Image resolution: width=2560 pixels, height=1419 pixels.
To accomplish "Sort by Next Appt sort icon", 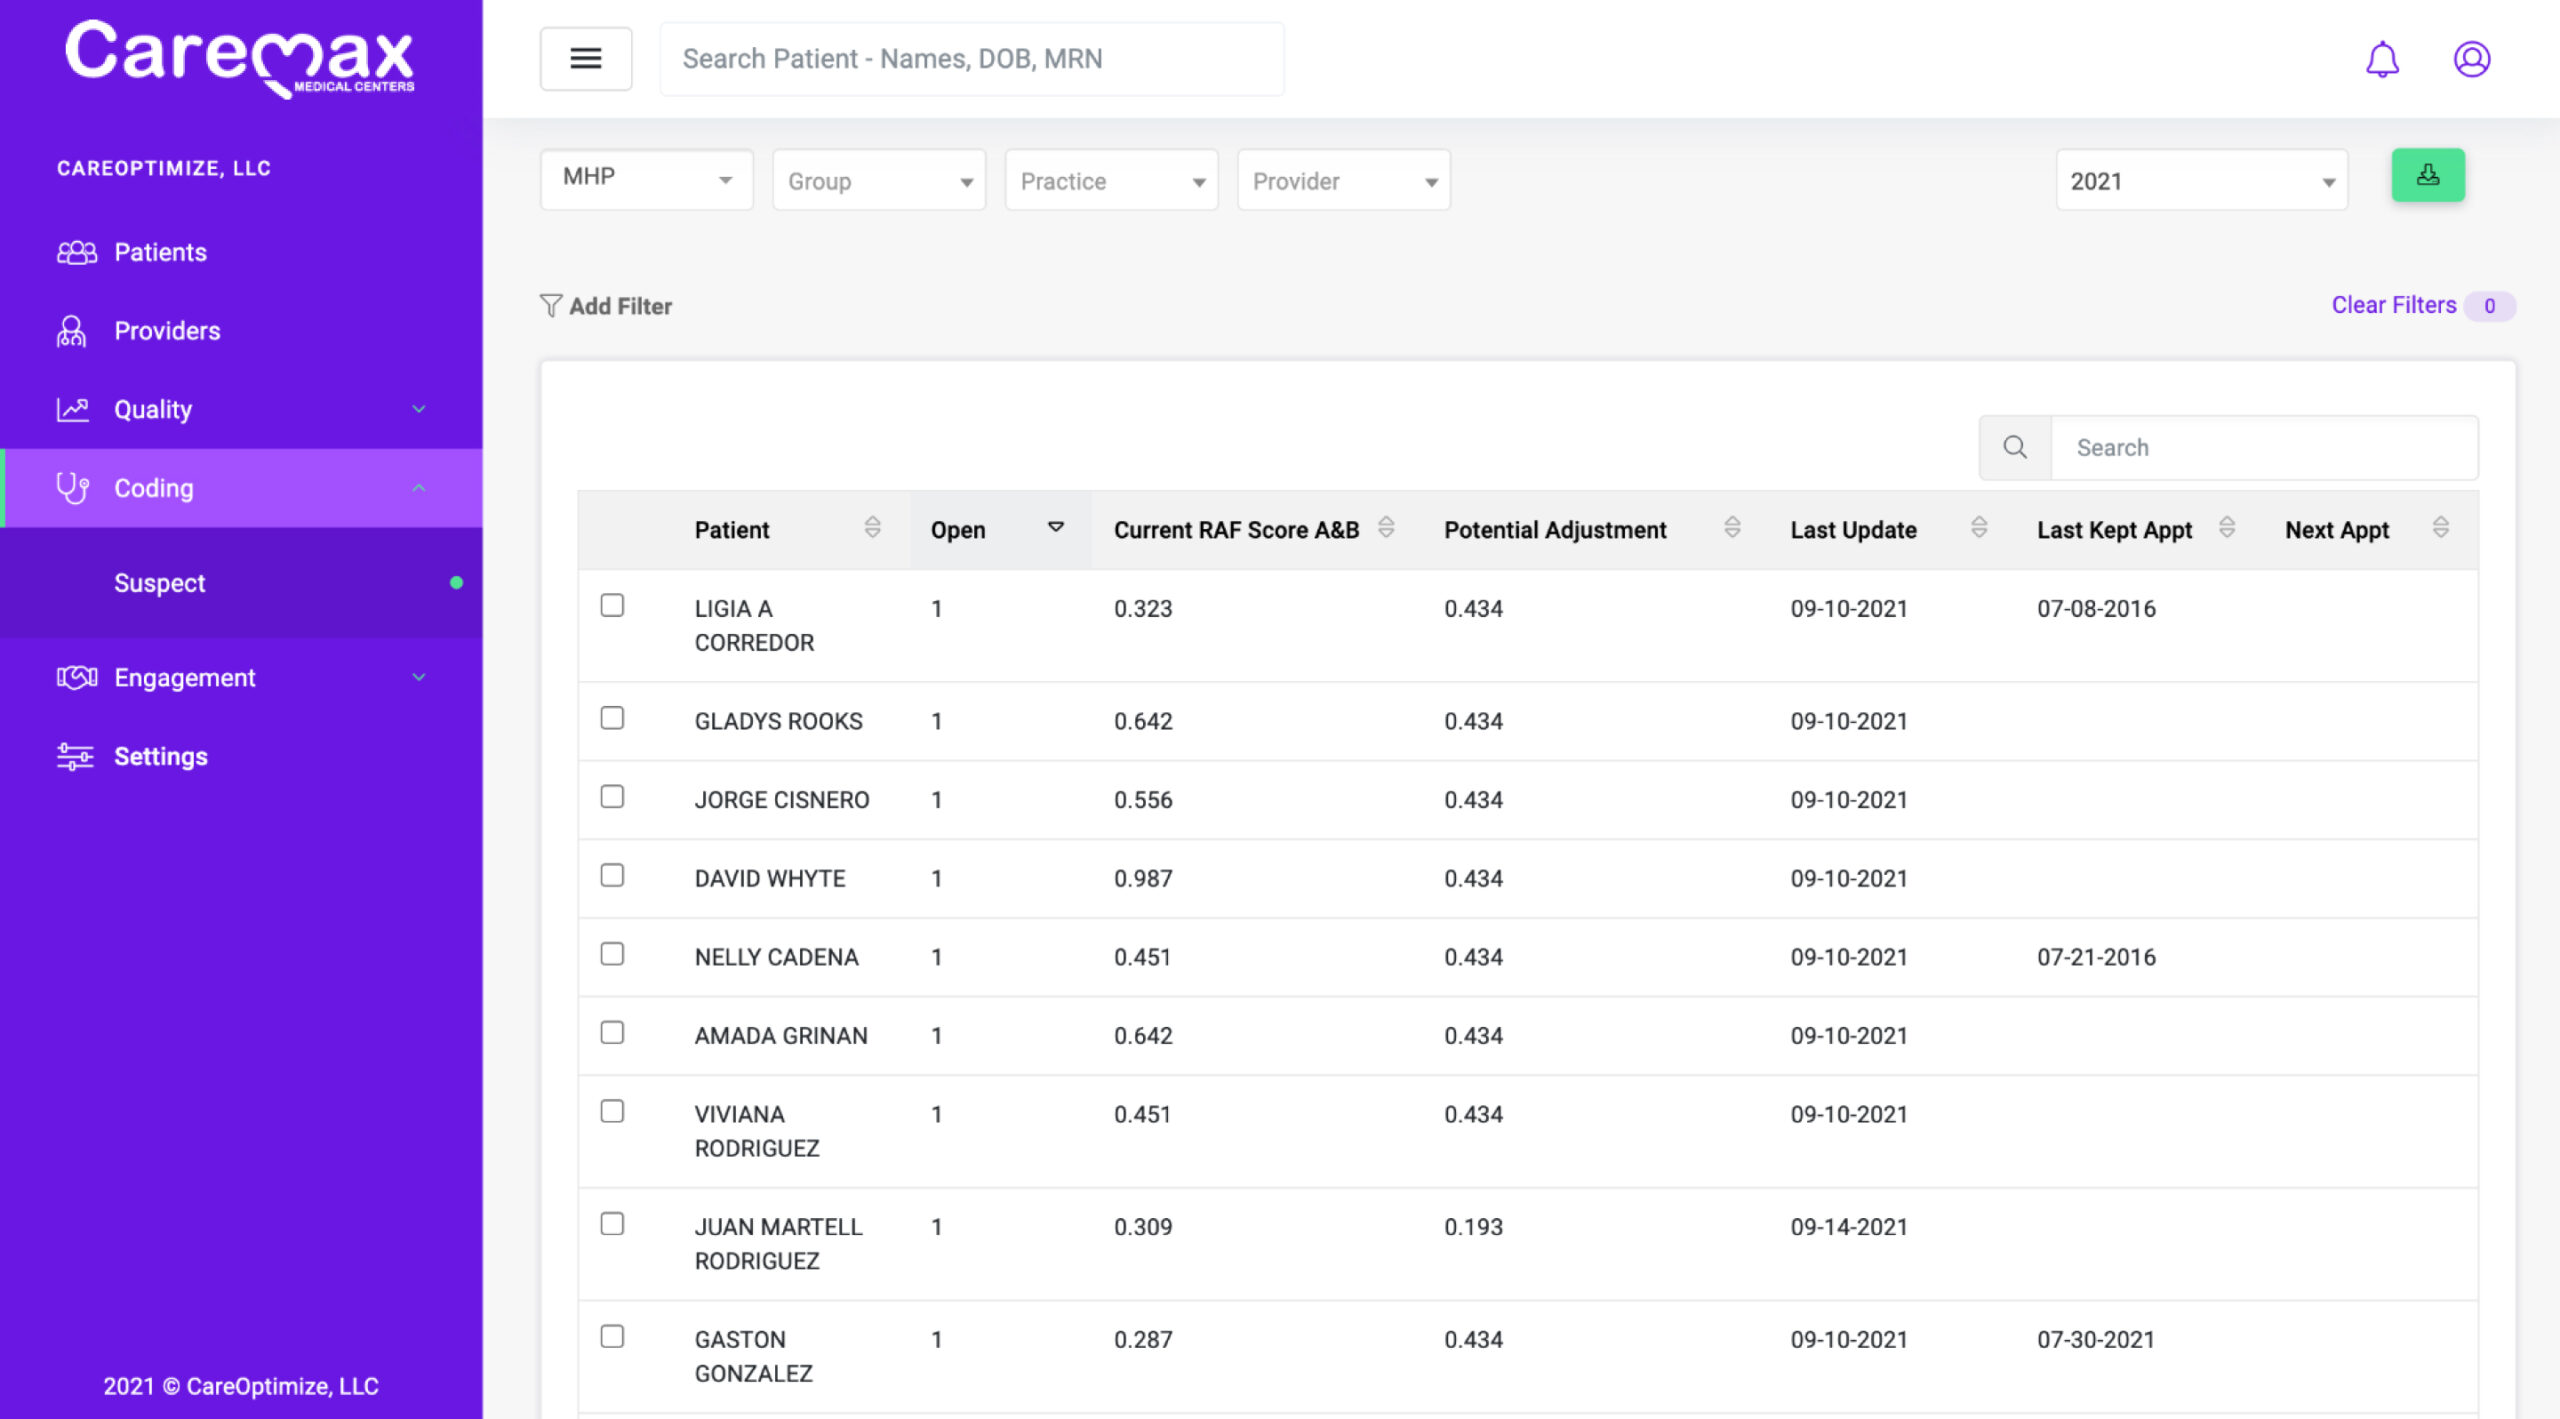I will pos(2441,527).
